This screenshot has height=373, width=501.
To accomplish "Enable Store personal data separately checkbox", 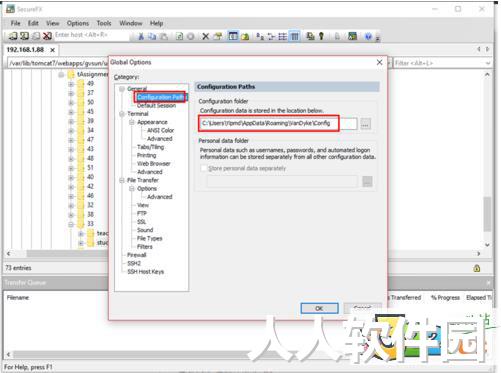I will [x=204, y=168].
